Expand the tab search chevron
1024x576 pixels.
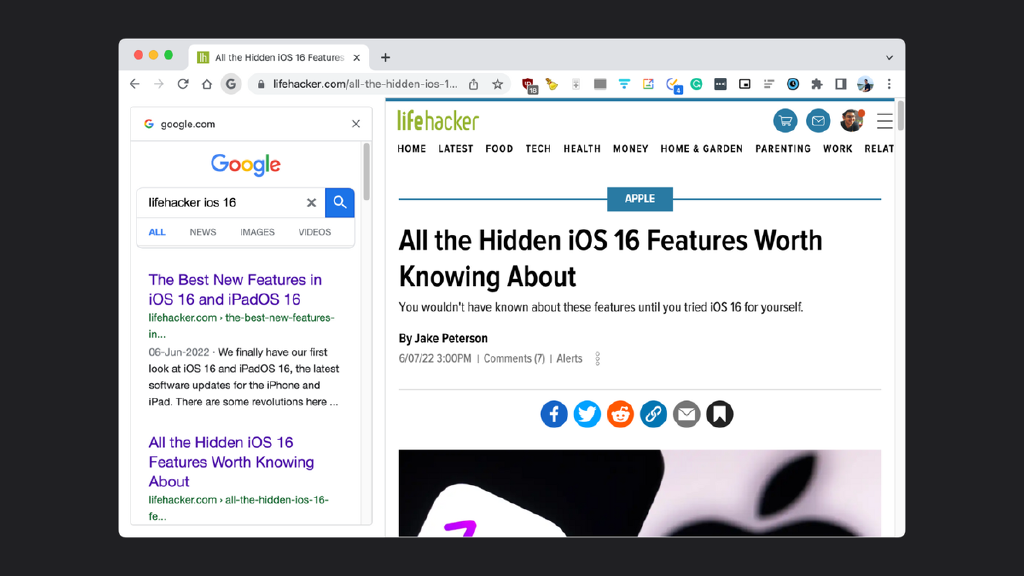point(889,57)
